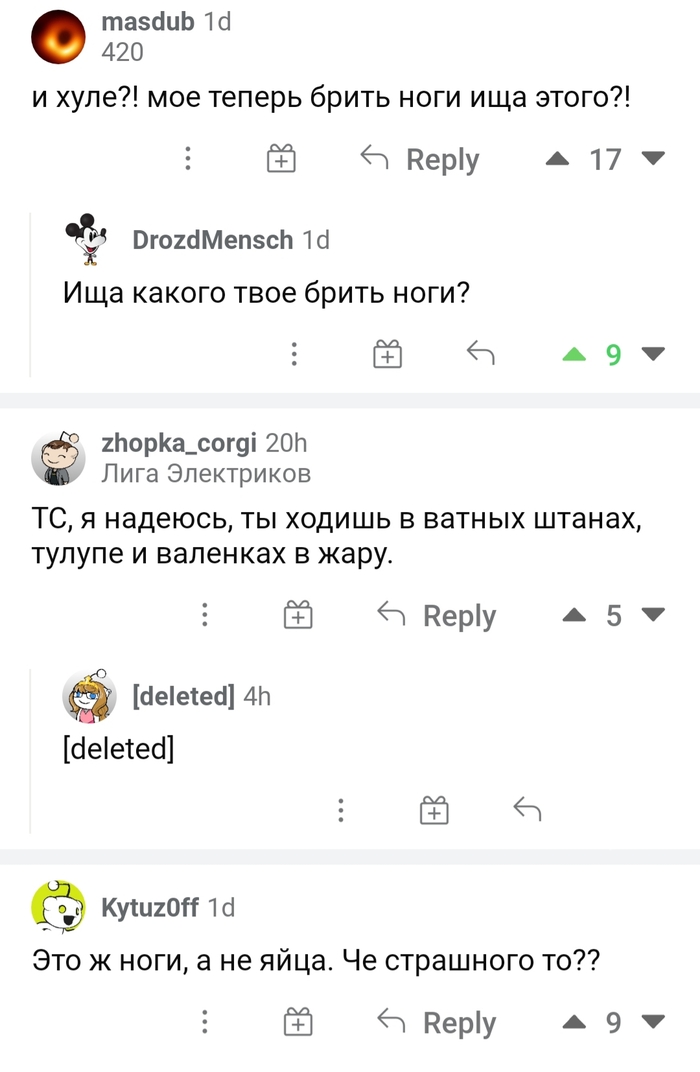Reply to Kytuz0ff's comment
This screenshot has width=700, height=1072.
point(437,1022)
